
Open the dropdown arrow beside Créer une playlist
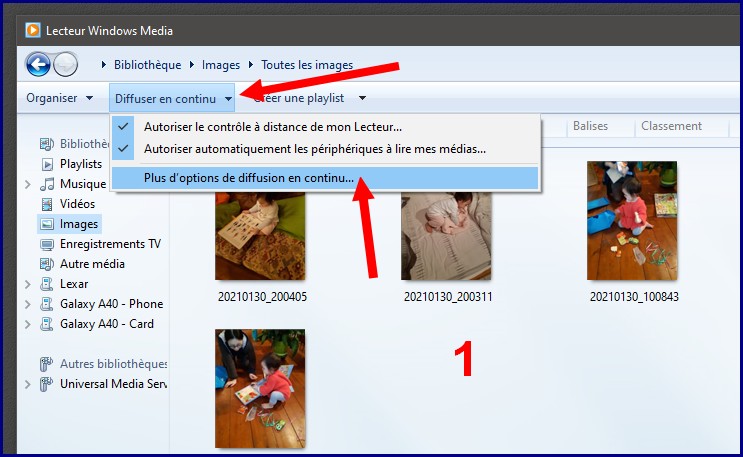tap(362, 98)
